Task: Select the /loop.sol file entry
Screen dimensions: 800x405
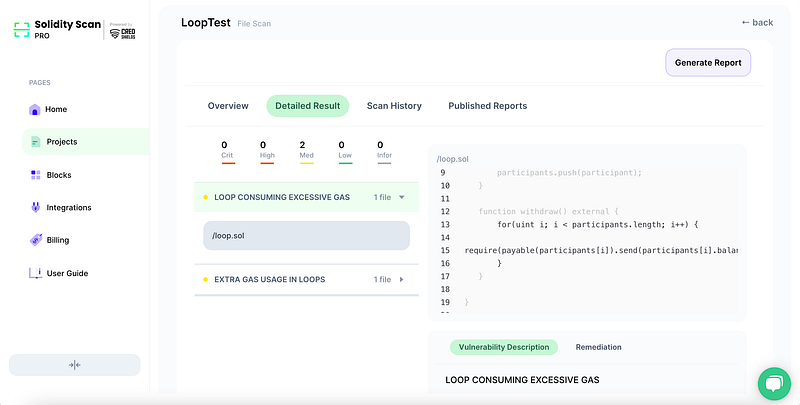Action: click(x=306, y=235)
